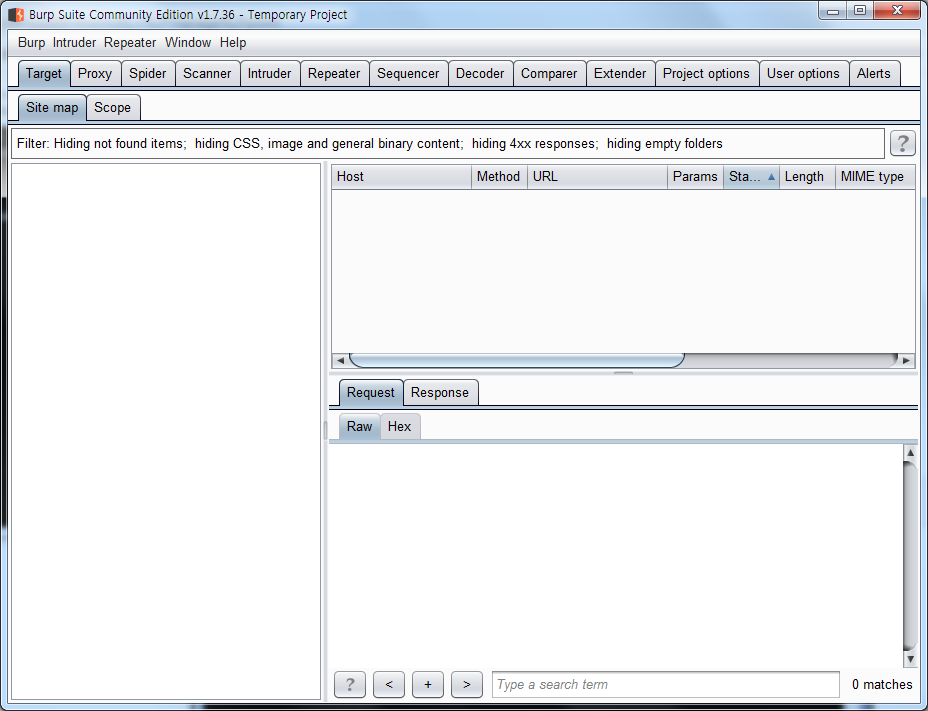
Task: Open the filter help question-mark icon
Action: [x=903, y=143]
